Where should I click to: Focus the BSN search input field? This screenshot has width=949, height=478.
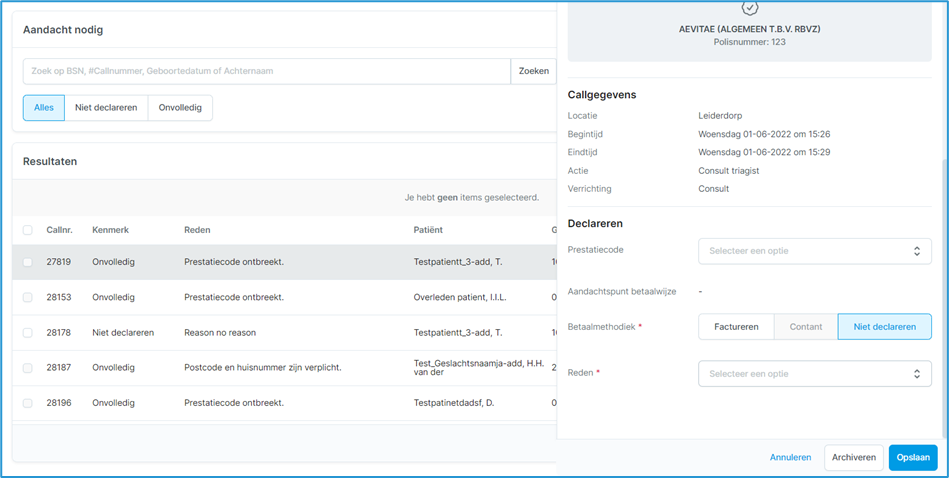pos(266,71)
